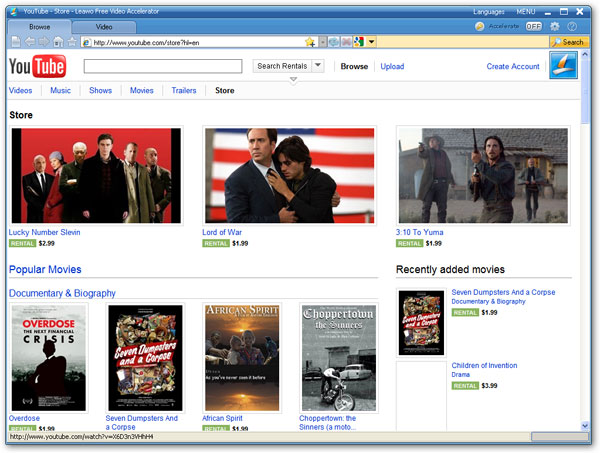This screenshot has height=453, width=600.
Task: Open the Lucky Number Slevin link
Action: (x=44, y=232)
